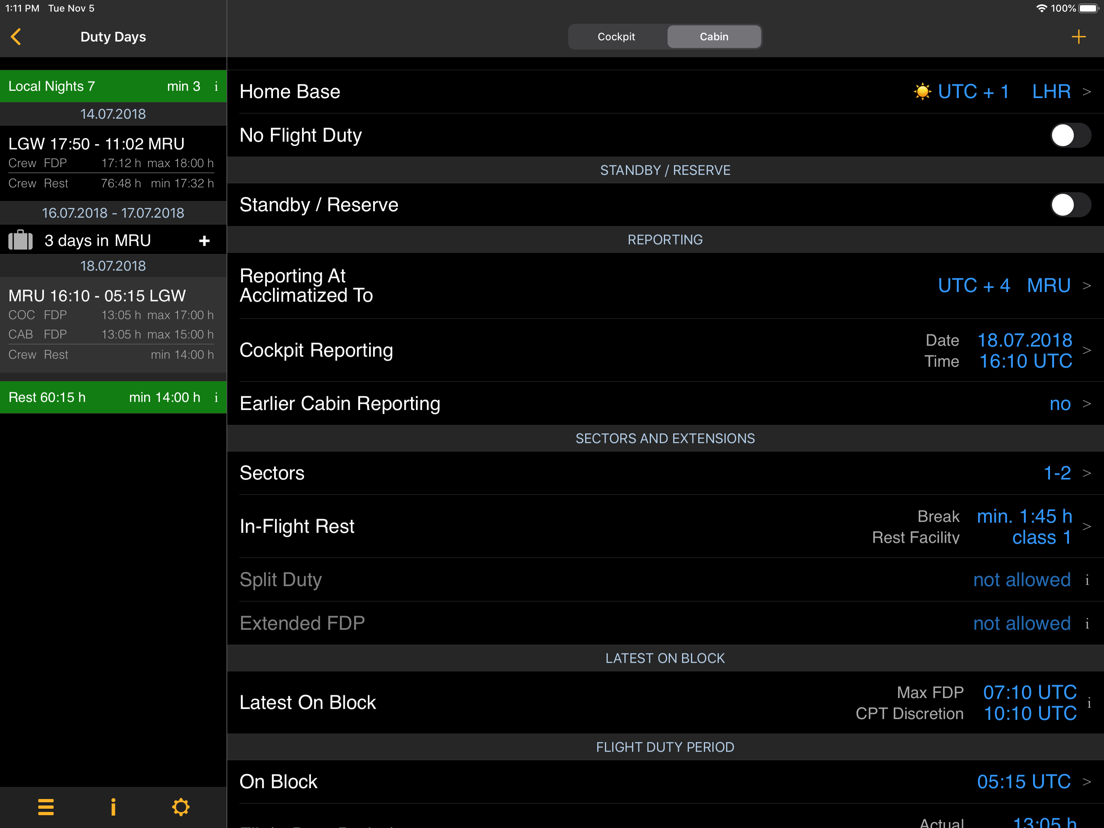Image resolution: width=1104 pixels, height=828 pixels.
Task: Tap Crew Rest 76:48 h row
Action: click(111, 184)
